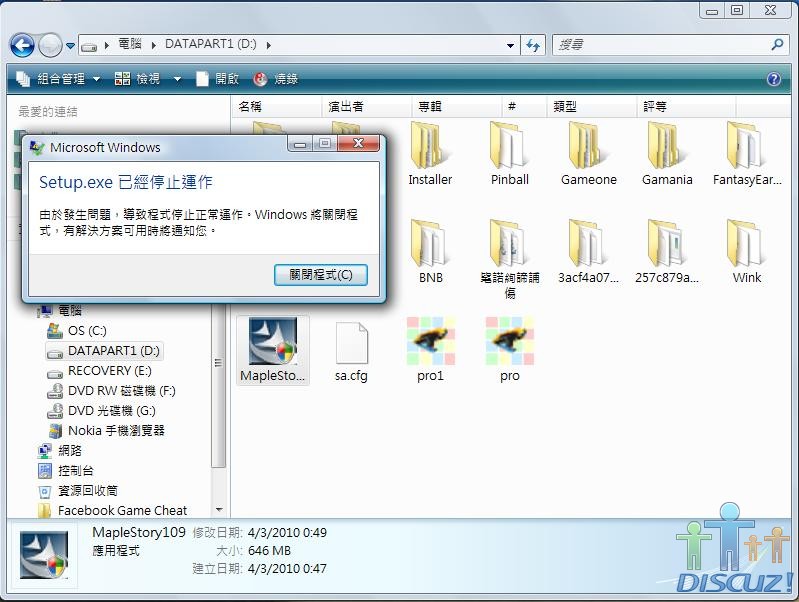Expand arrow after 電腦 breadcrumb
The image size is (799, 602).
[x=153, y=45]
